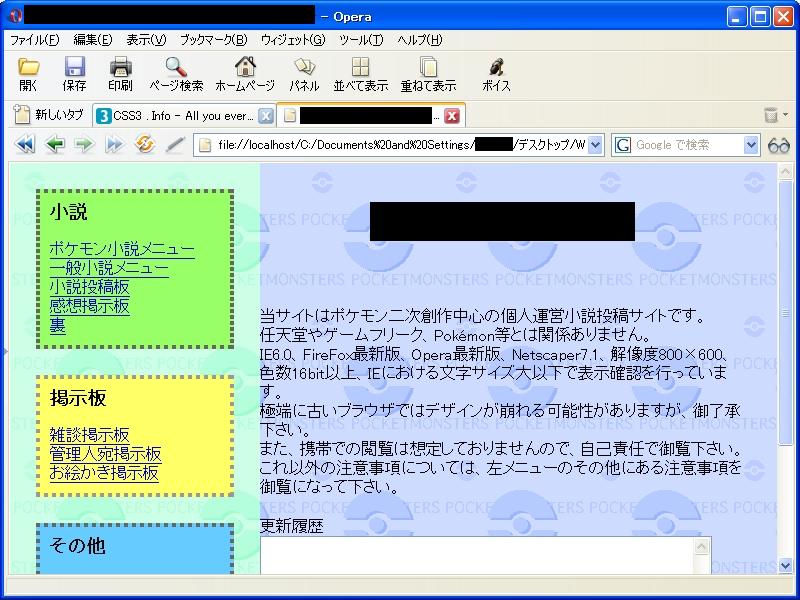Image resolution: width=800 pixels, height=600 pixels.
Task: Open the ヘルプ(H) menu
Action: [x=420, y=40]
